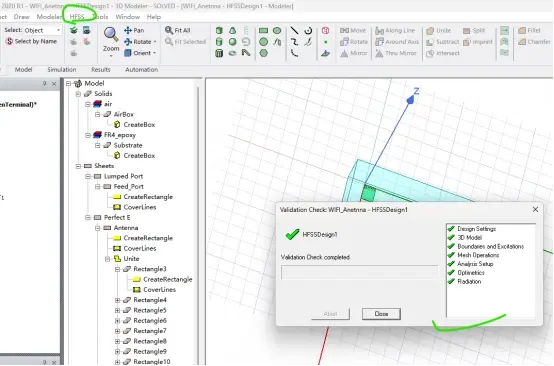554x366 pixels.
Task: Click the Rotate object edit tool
Action: click(354, 42)
